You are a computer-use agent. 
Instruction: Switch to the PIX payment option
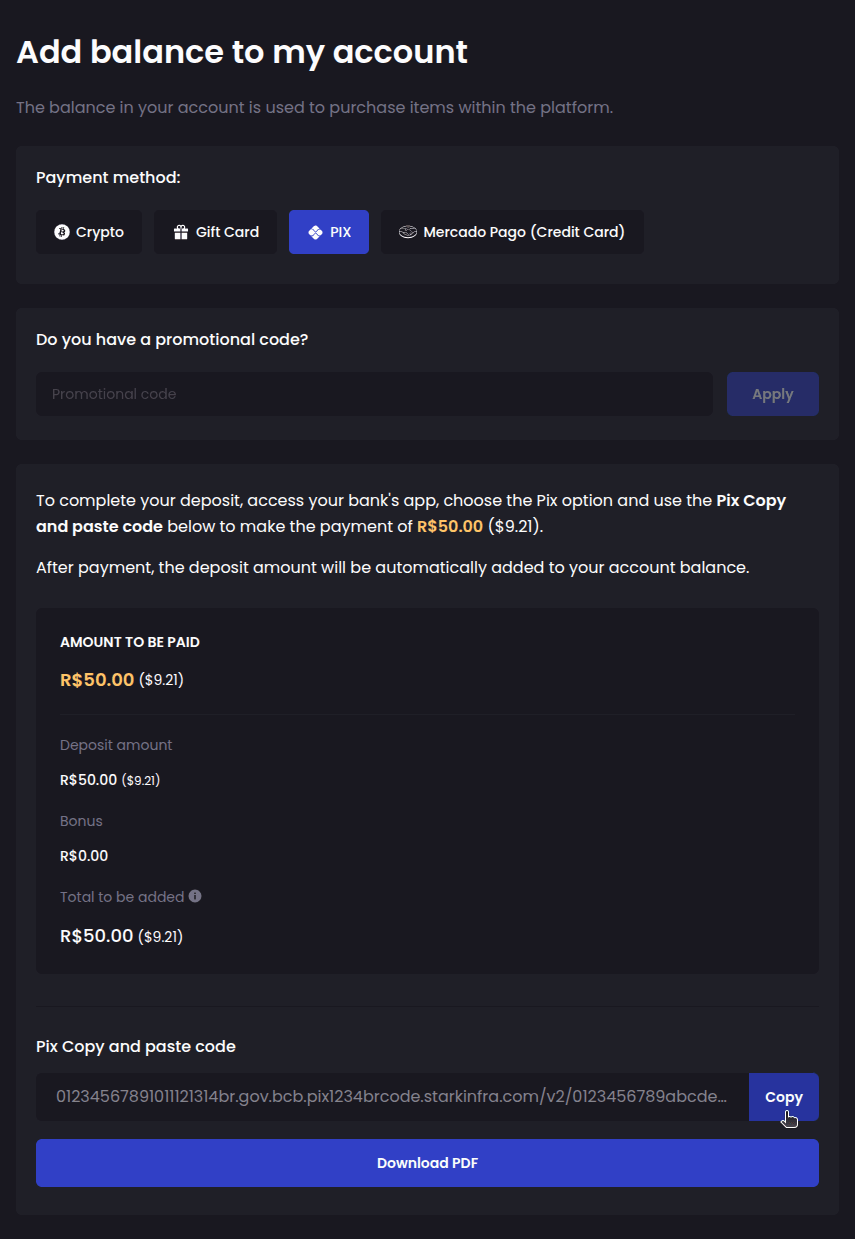[329, 231]
